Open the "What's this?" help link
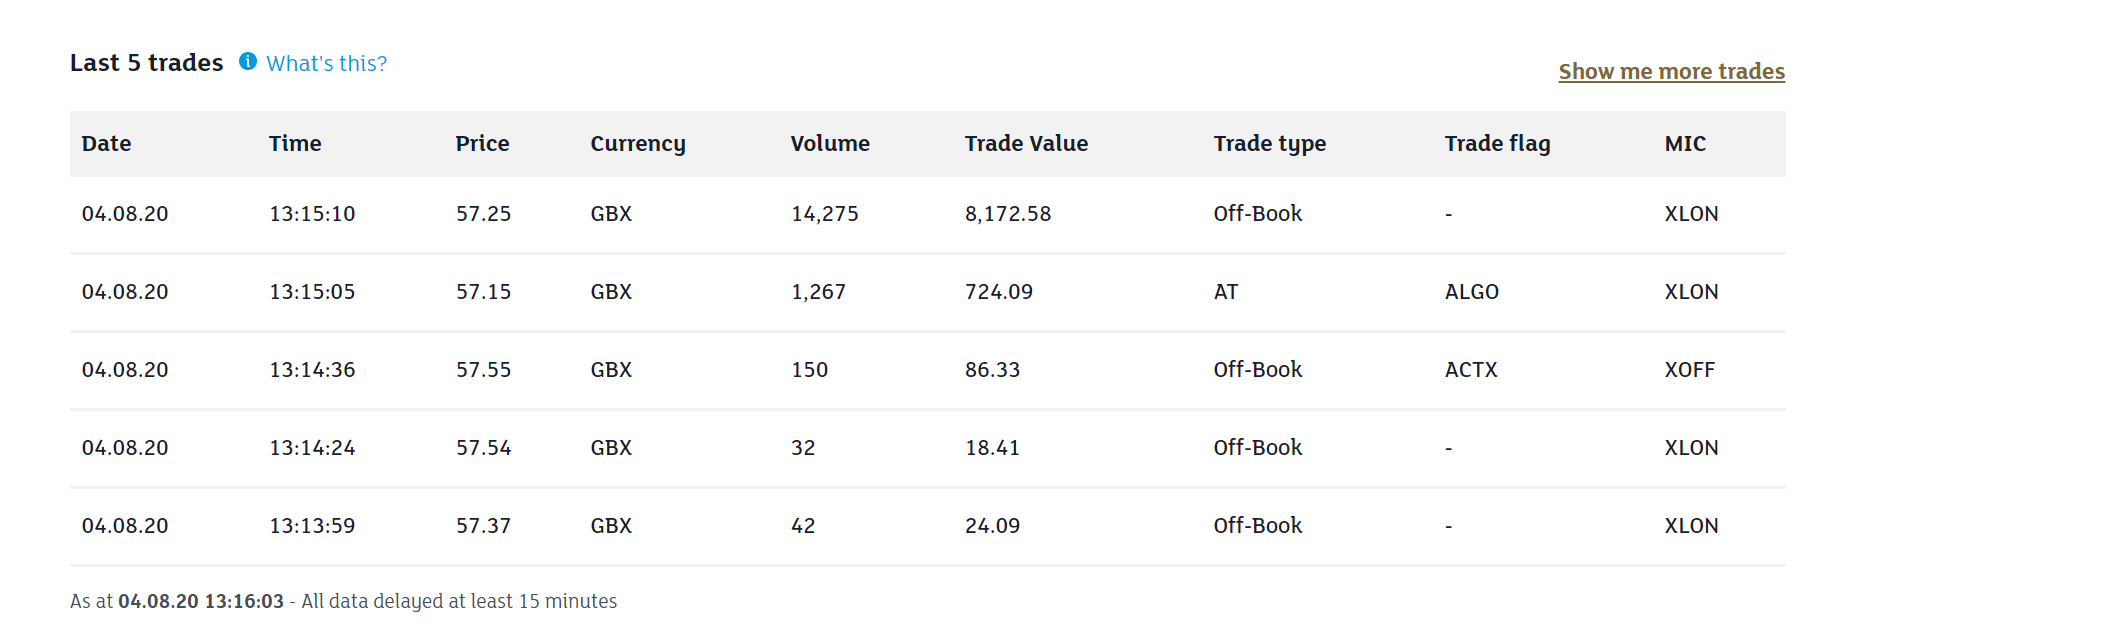2122x624 pixels. pyautogui.click(x=326, y=64)
